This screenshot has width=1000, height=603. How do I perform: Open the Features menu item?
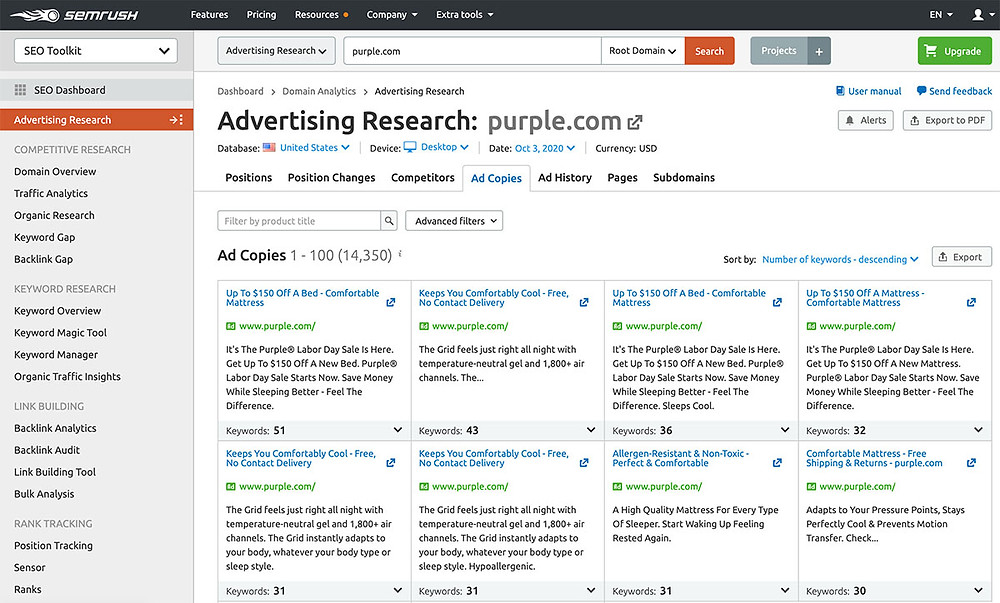coord(209,14)
